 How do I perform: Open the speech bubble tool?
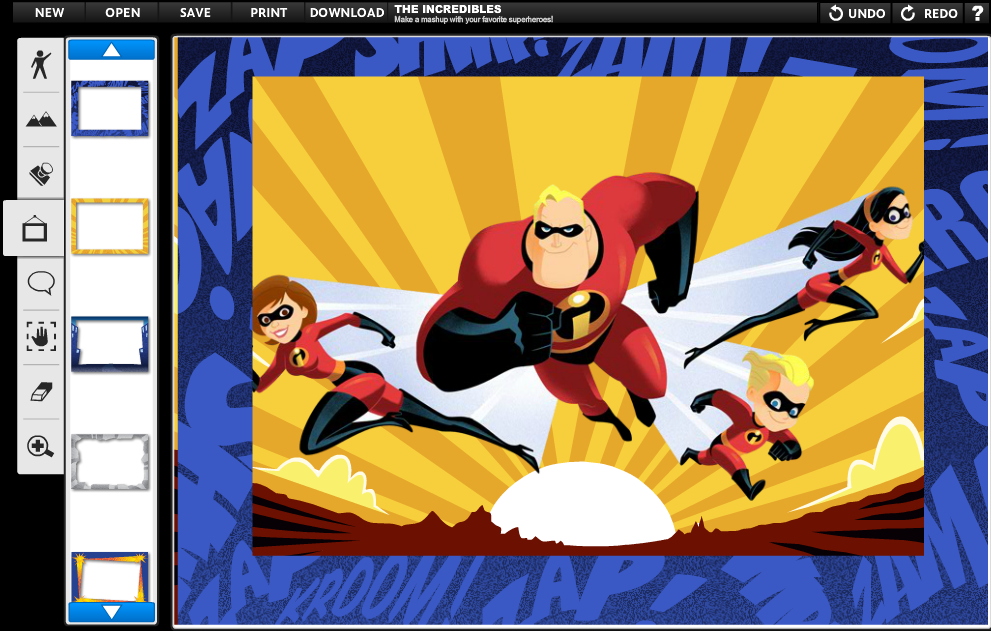pos(41,283)
